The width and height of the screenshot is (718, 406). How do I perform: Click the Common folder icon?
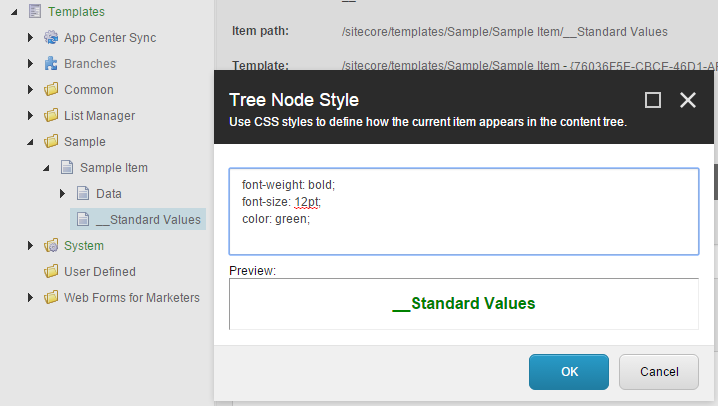(51, 90)
